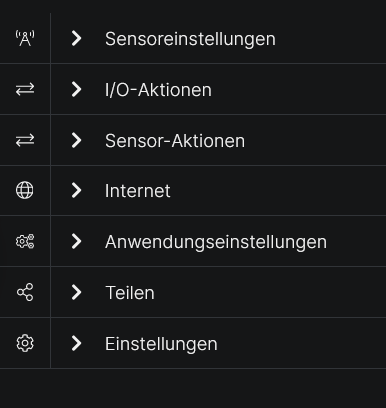This screenshot has width=386, height=408.
Task: Click the swap arrows icon beside Sensor-Aktionen
Action: [x=25, y=140]
